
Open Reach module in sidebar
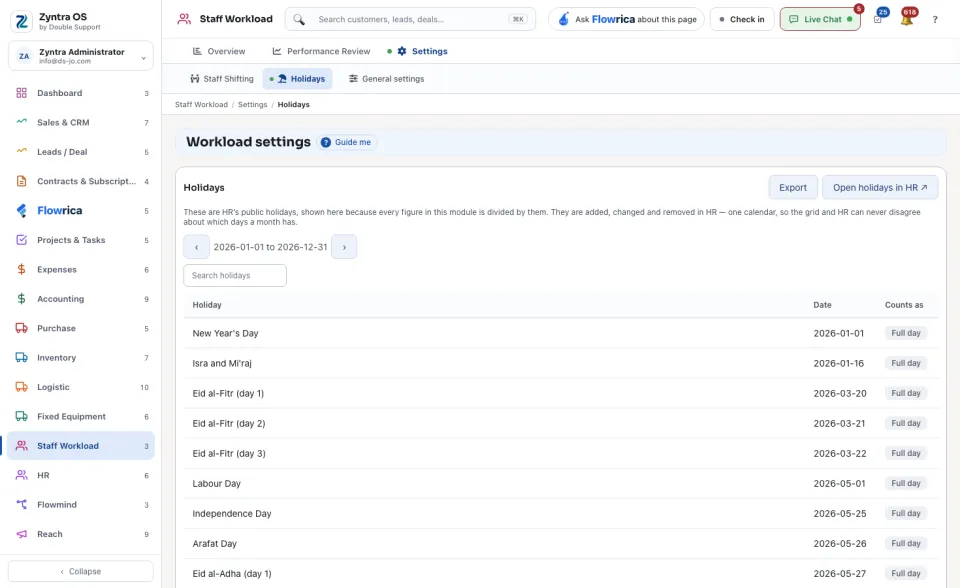[x=81, y=534]
